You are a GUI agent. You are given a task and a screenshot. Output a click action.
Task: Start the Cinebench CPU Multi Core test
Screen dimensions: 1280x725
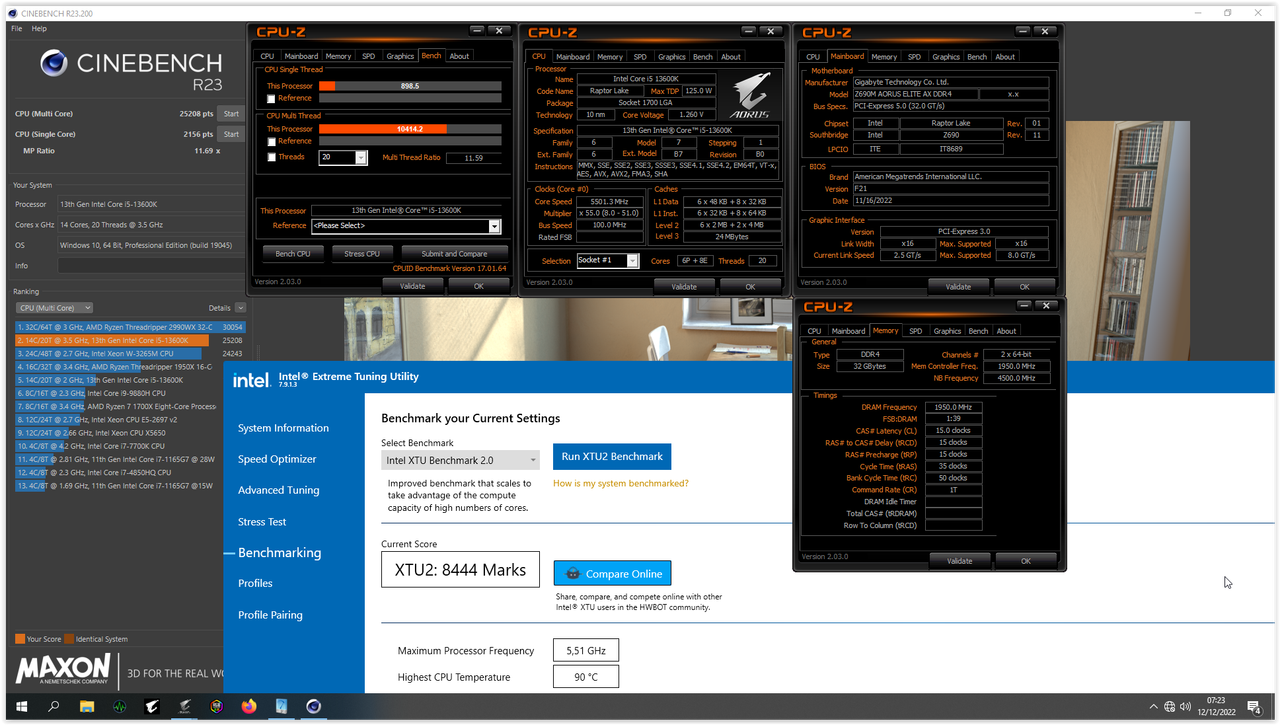point(231,114)
